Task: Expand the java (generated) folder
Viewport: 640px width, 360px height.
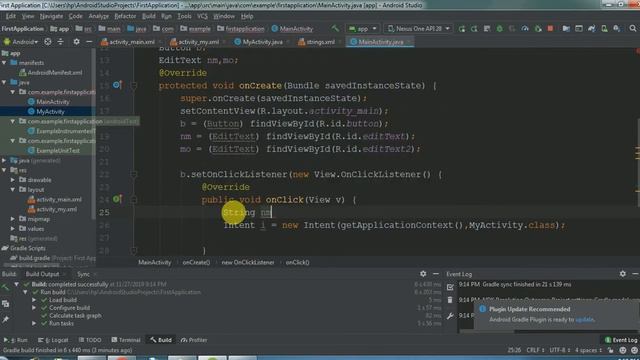Action: [4, 160]
